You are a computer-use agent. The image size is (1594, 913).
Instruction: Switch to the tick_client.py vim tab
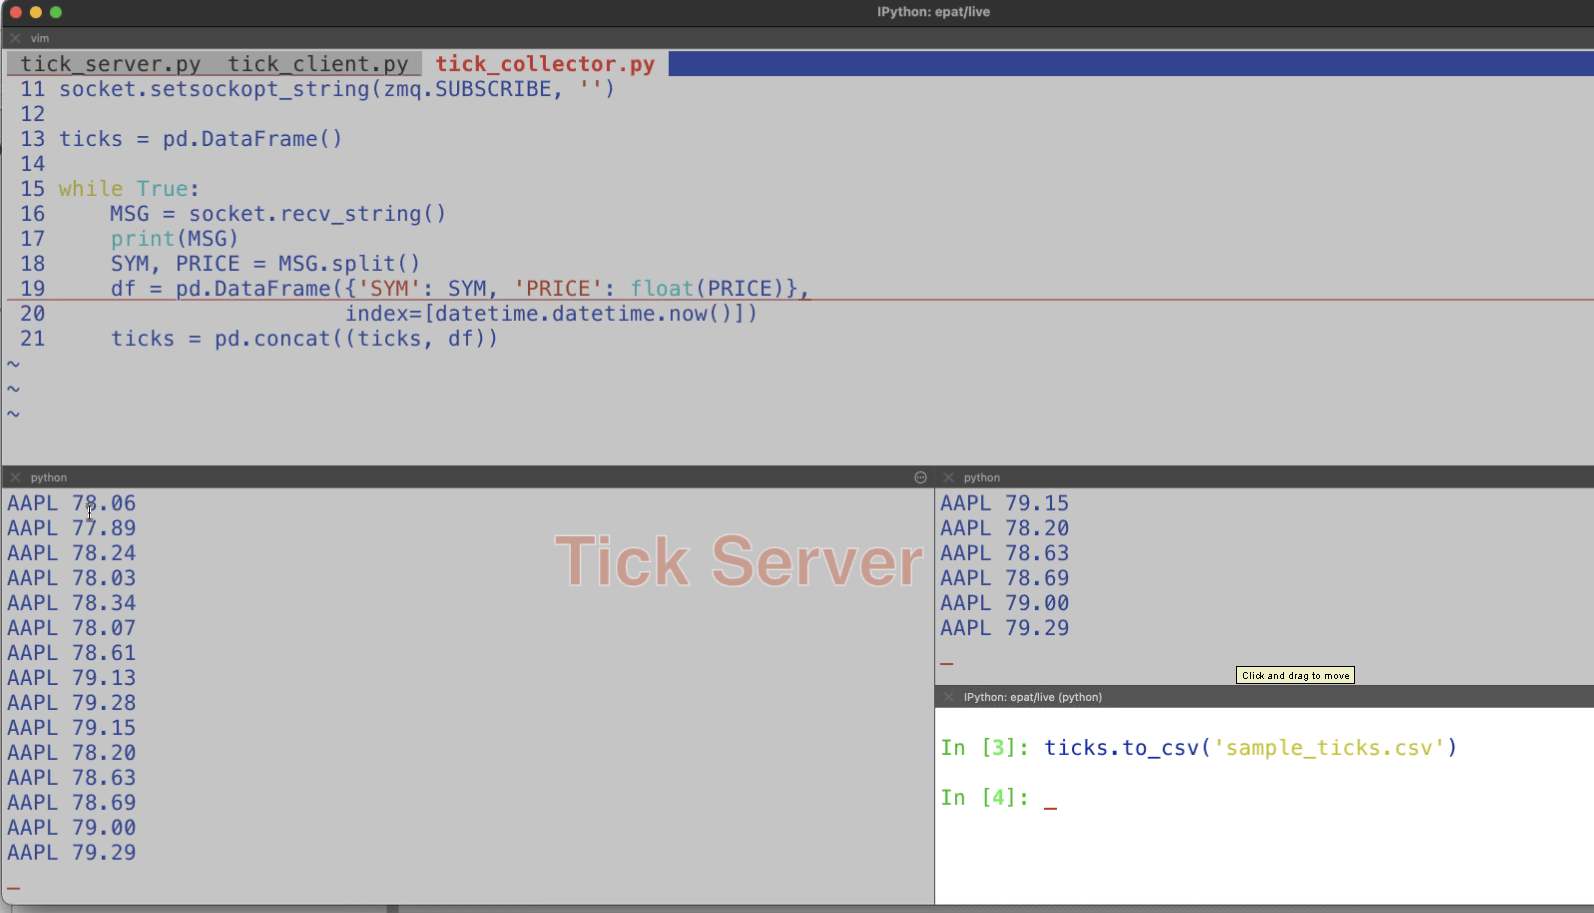pos(318,64)
